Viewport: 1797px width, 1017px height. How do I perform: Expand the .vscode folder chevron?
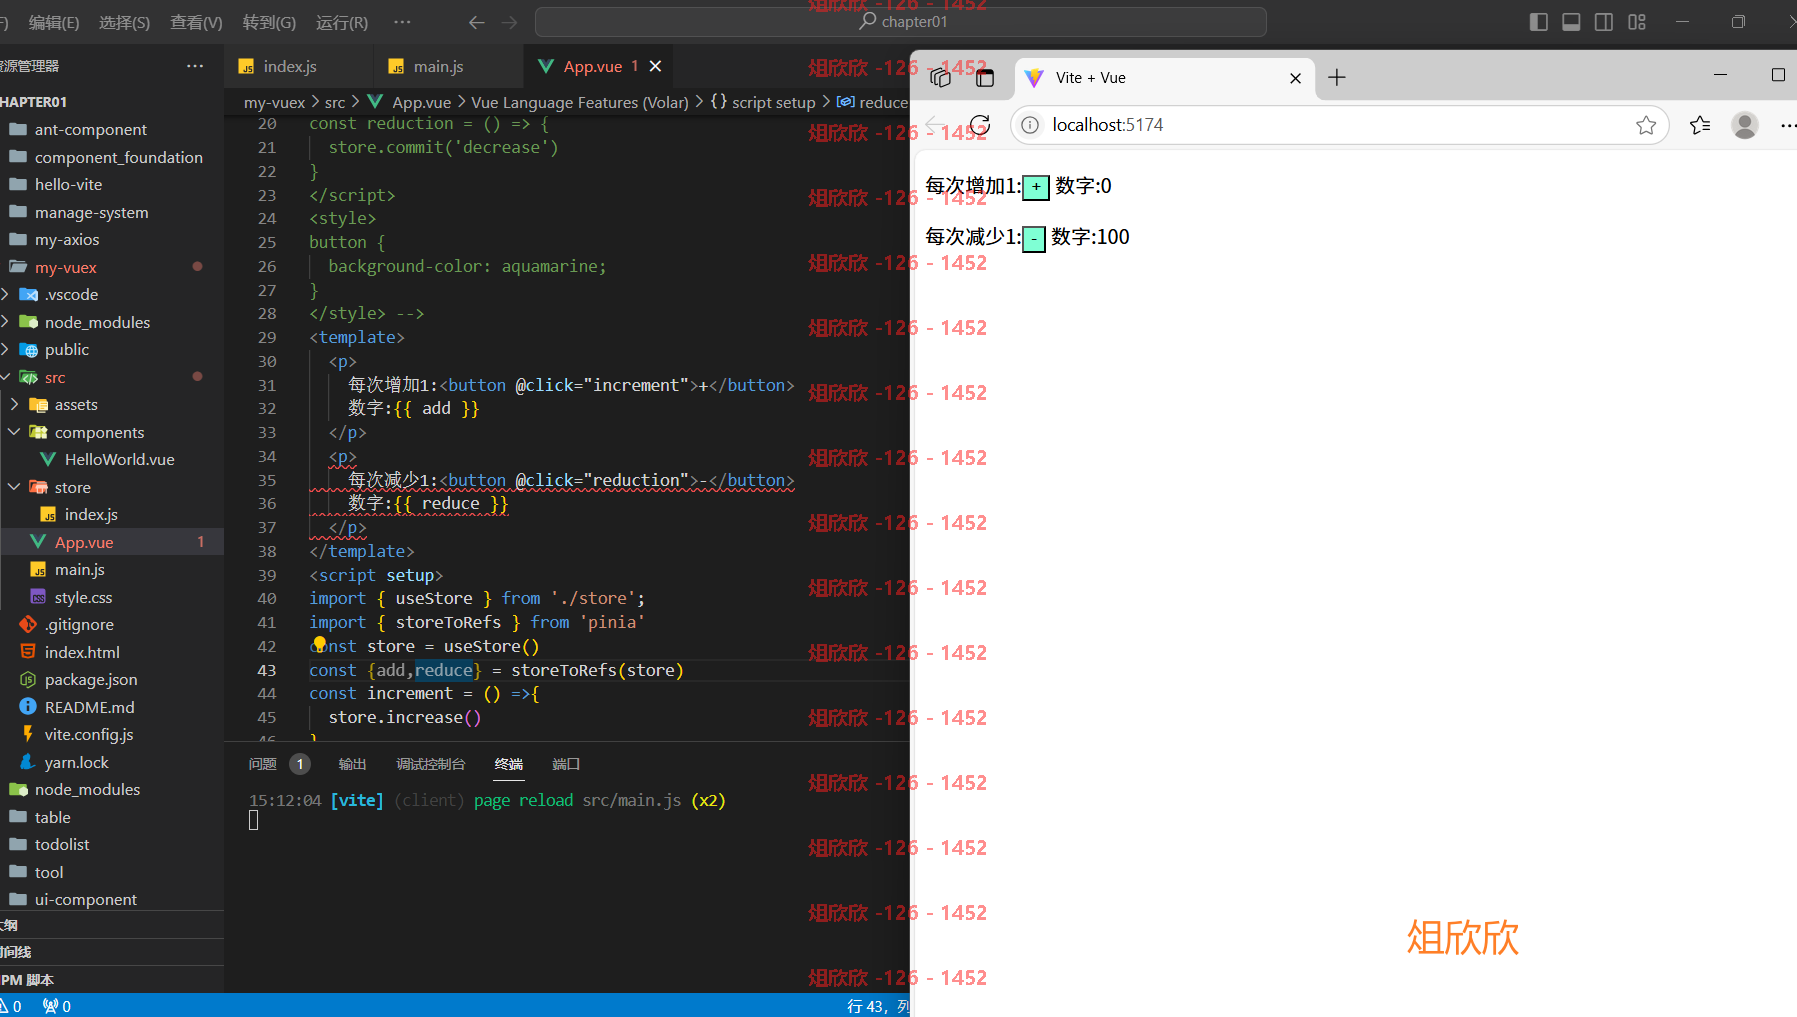6,295
